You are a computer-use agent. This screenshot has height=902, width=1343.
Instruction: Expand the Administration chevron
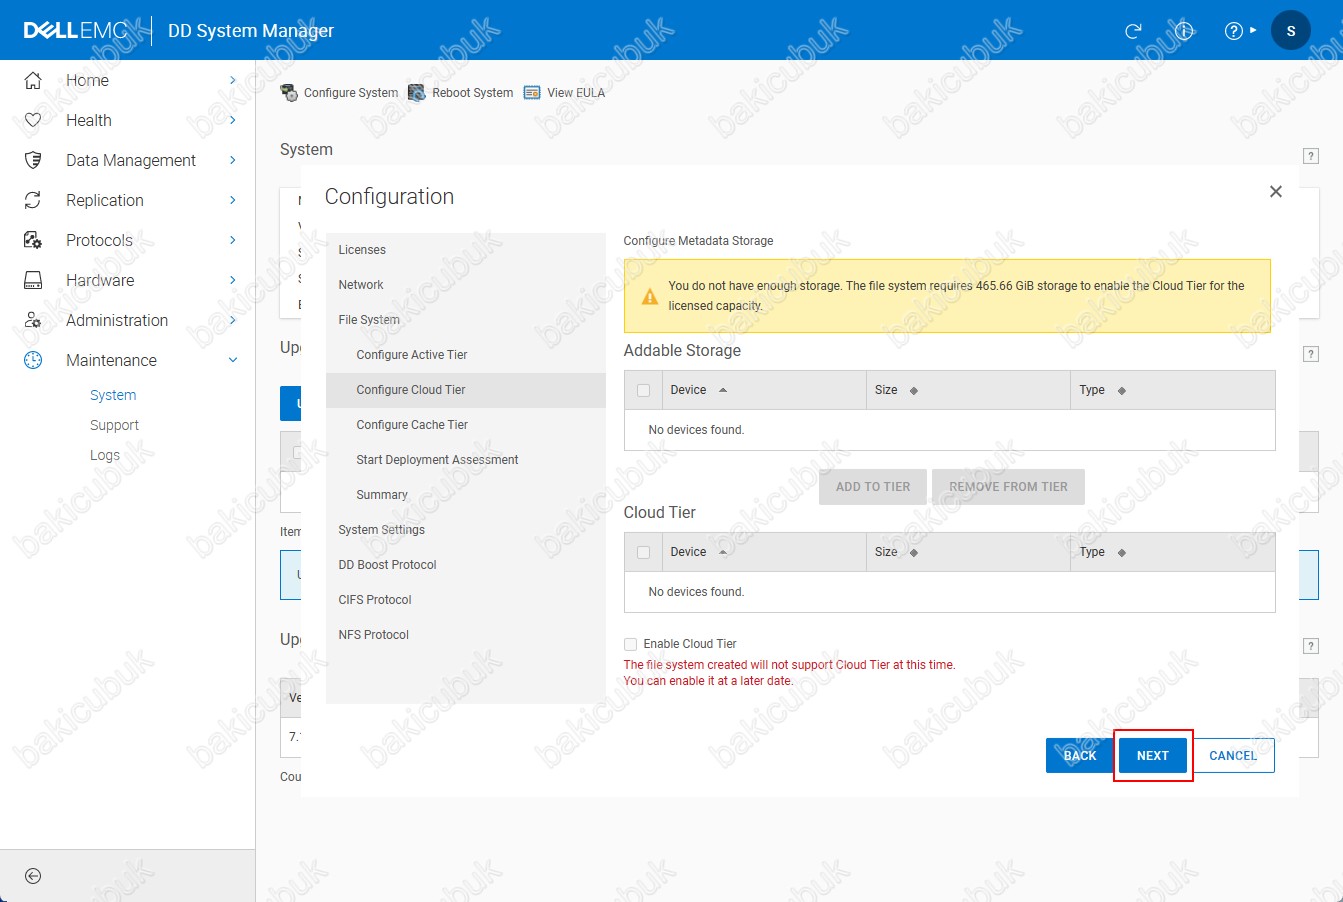point(232,320)
